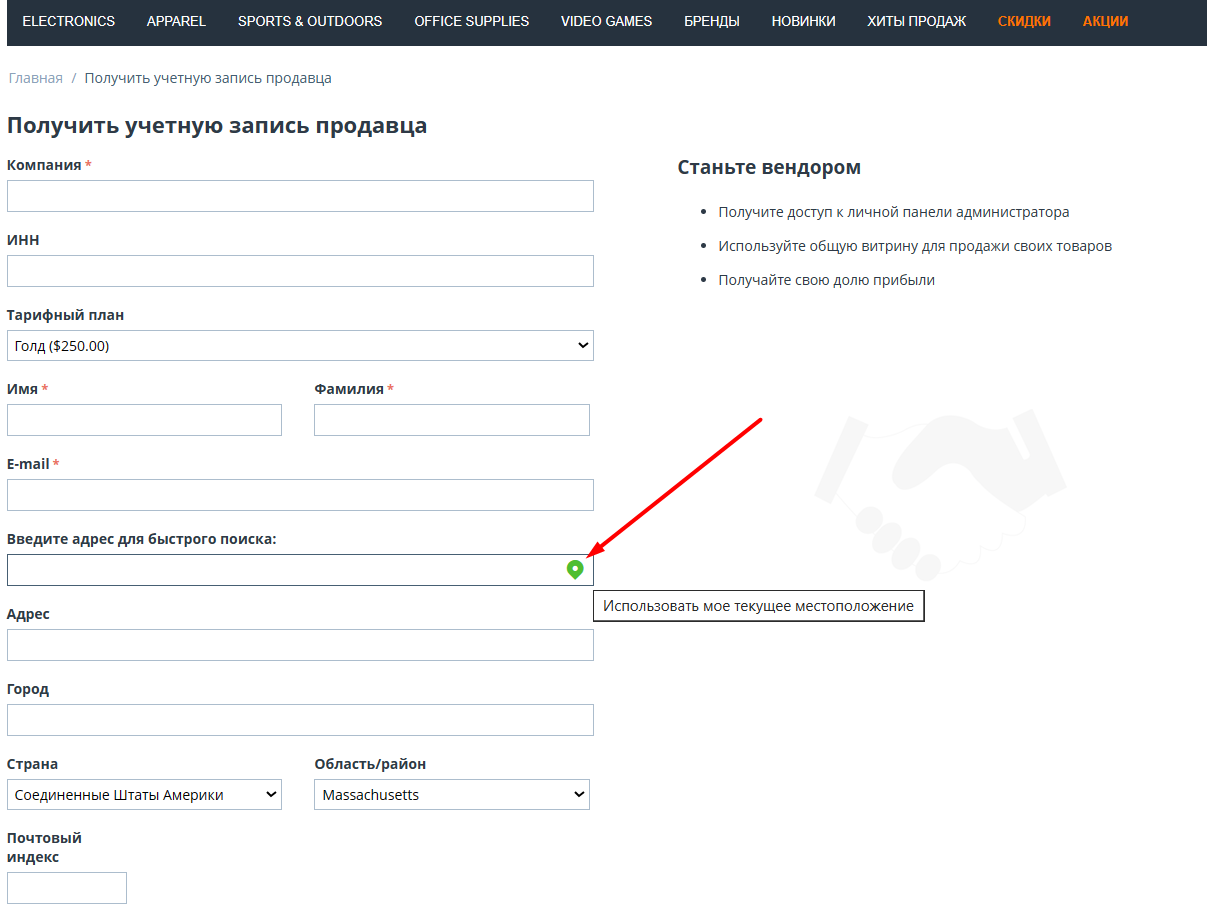Open the Electronics menu category
The image size is (1211, 919).
(x=69, y=21)
